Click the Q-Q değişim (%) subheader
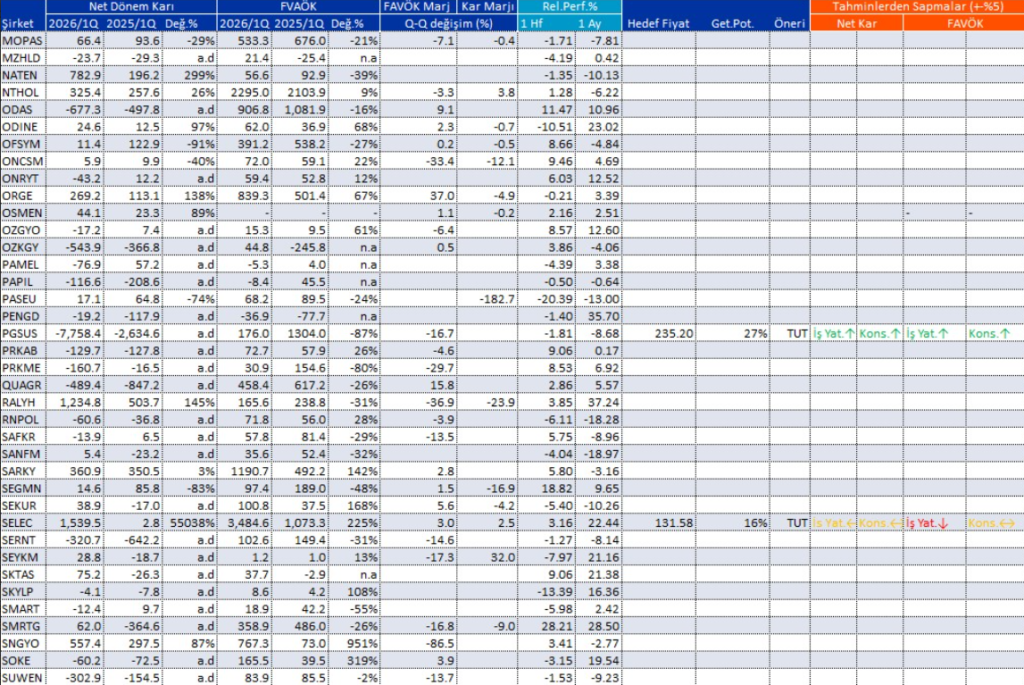This screenshot has height=685, width=1024. tap(448, 24)
